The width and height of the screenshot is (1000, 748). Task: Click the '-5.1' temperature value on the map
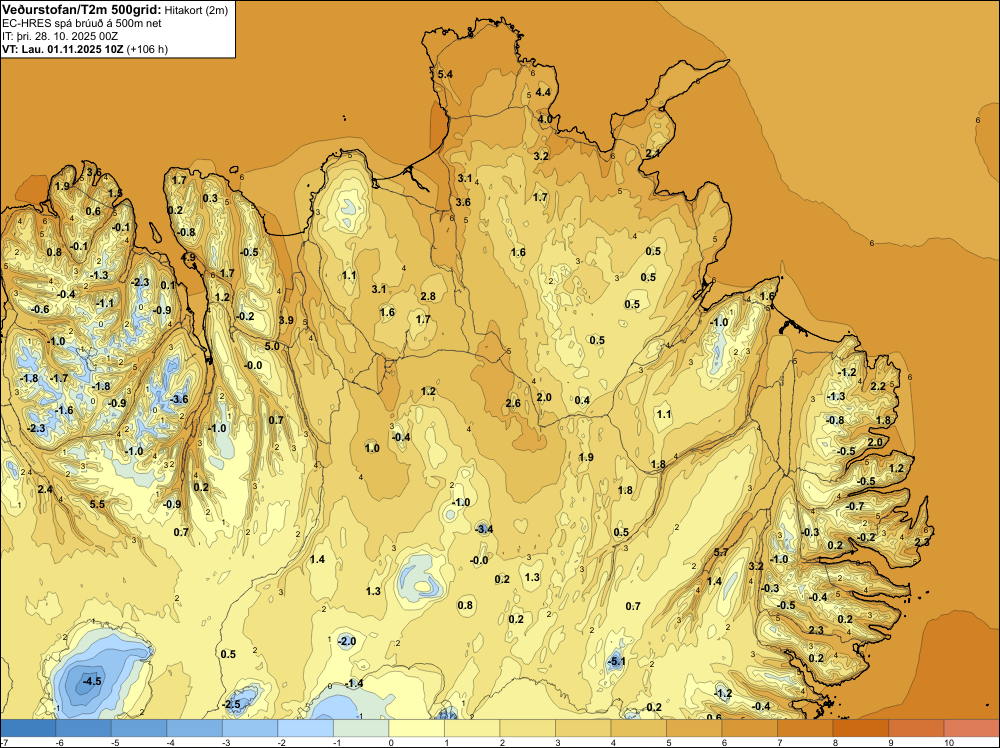point(616,661)
